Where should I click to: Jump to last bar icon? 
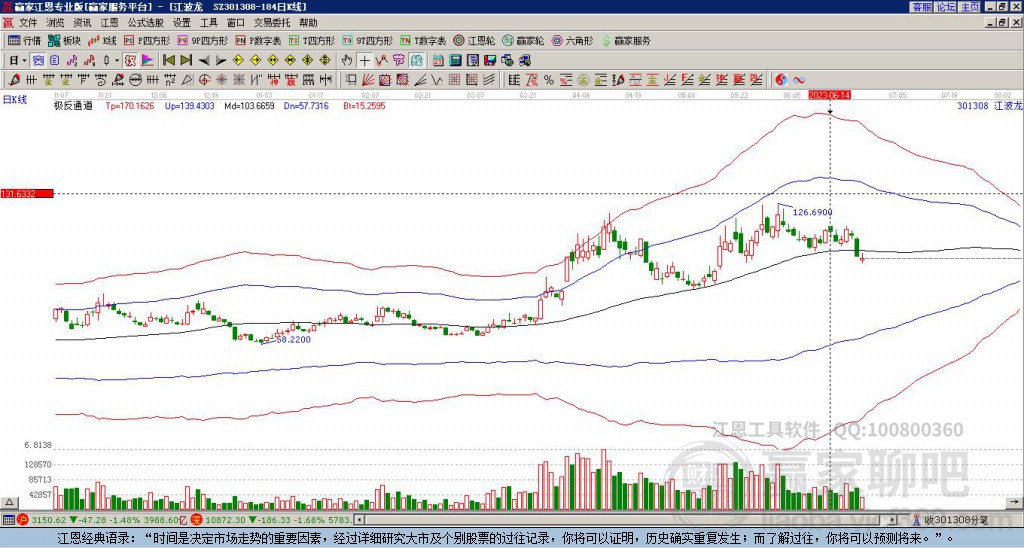tap(186, 61)
